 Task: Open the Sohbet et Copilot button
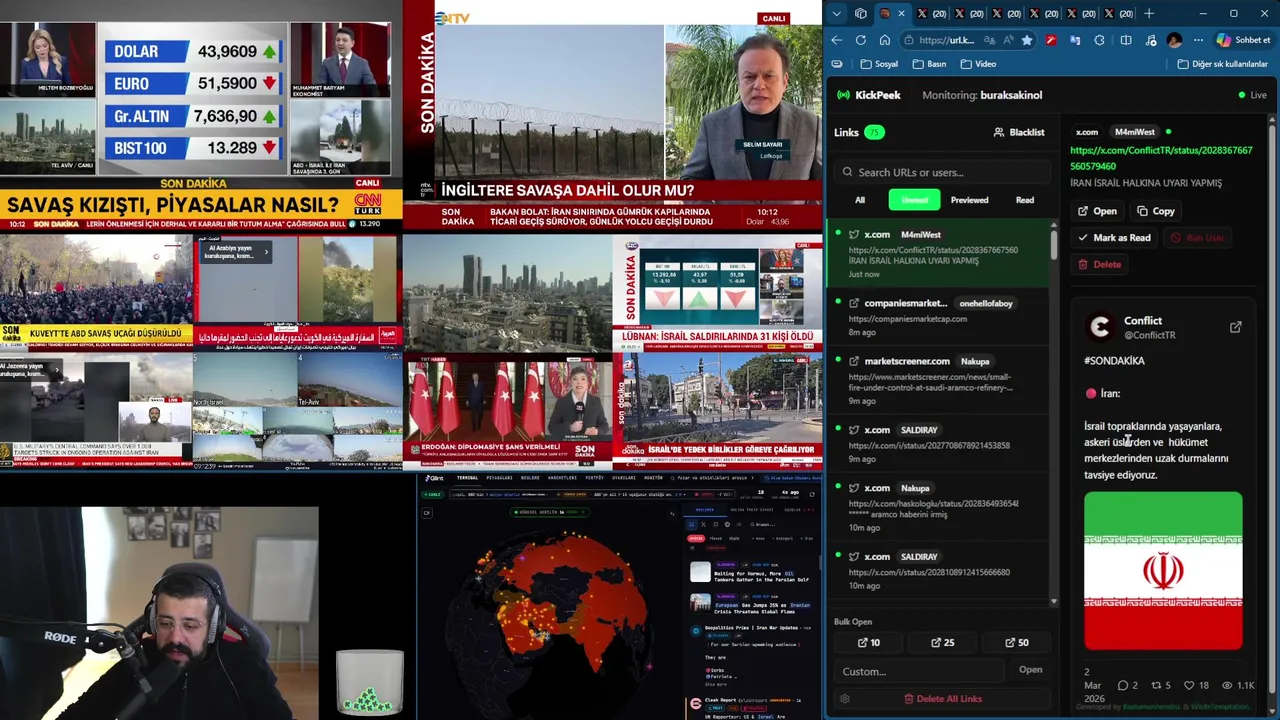tap(1243, 40)
